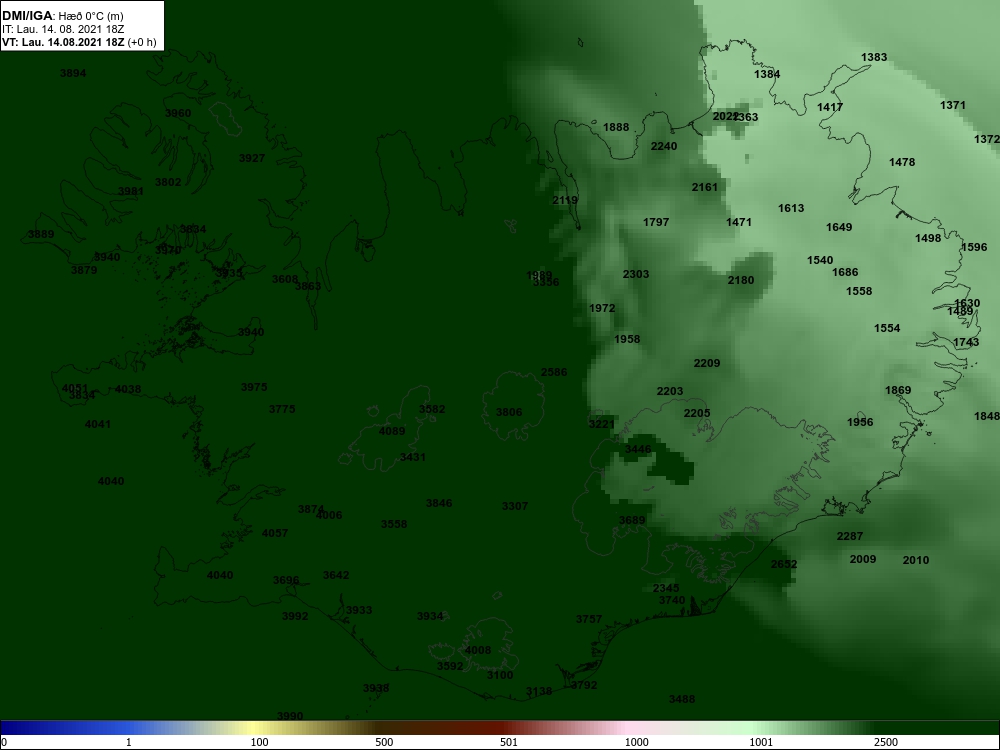Viewport: 1000px width, 750px height.
Task: Click the "IT: Lau. 14. 08. 2021 18Z" line
Action: pos(62,29)
